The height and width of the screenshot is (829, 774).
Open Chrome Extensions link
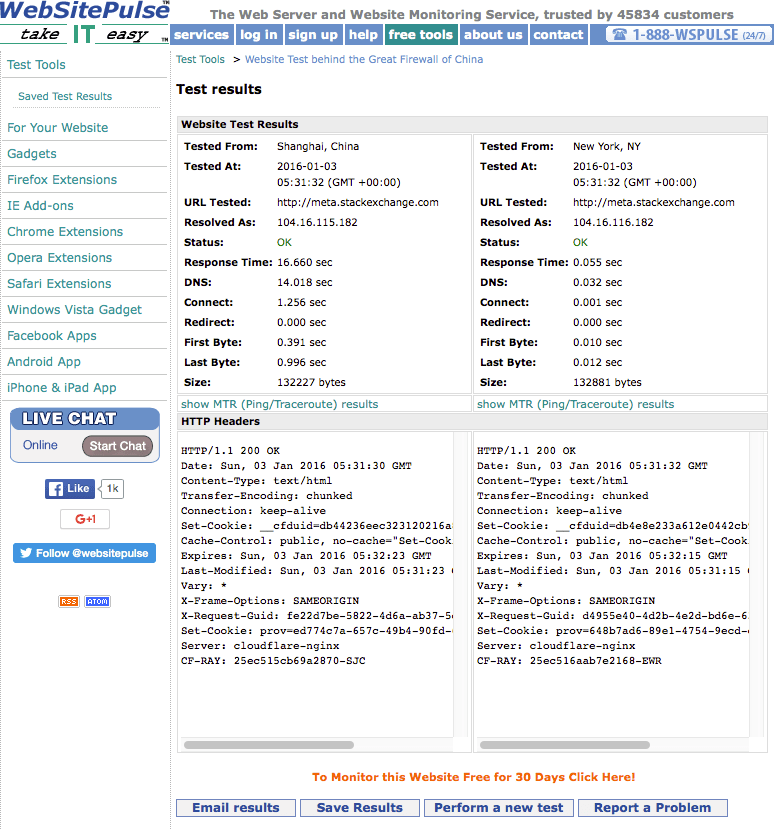click(x=65, y=232)
